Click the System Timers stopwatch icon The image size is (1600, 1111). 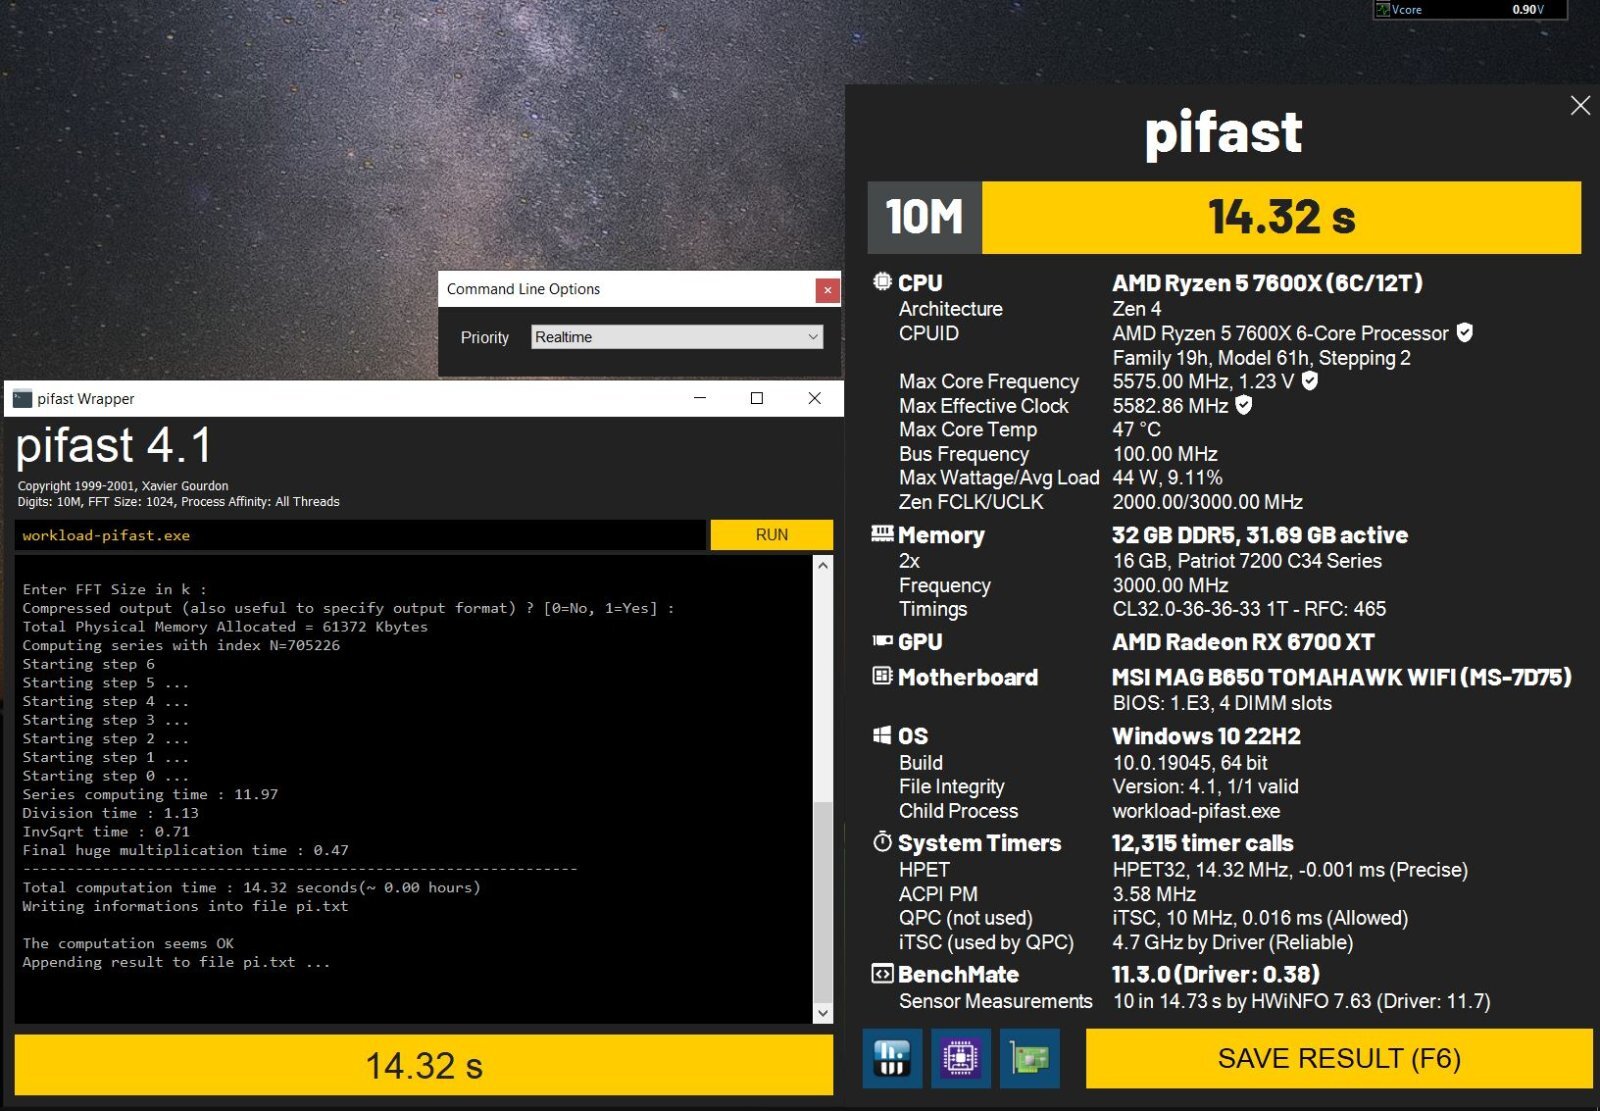pos(882,842)
